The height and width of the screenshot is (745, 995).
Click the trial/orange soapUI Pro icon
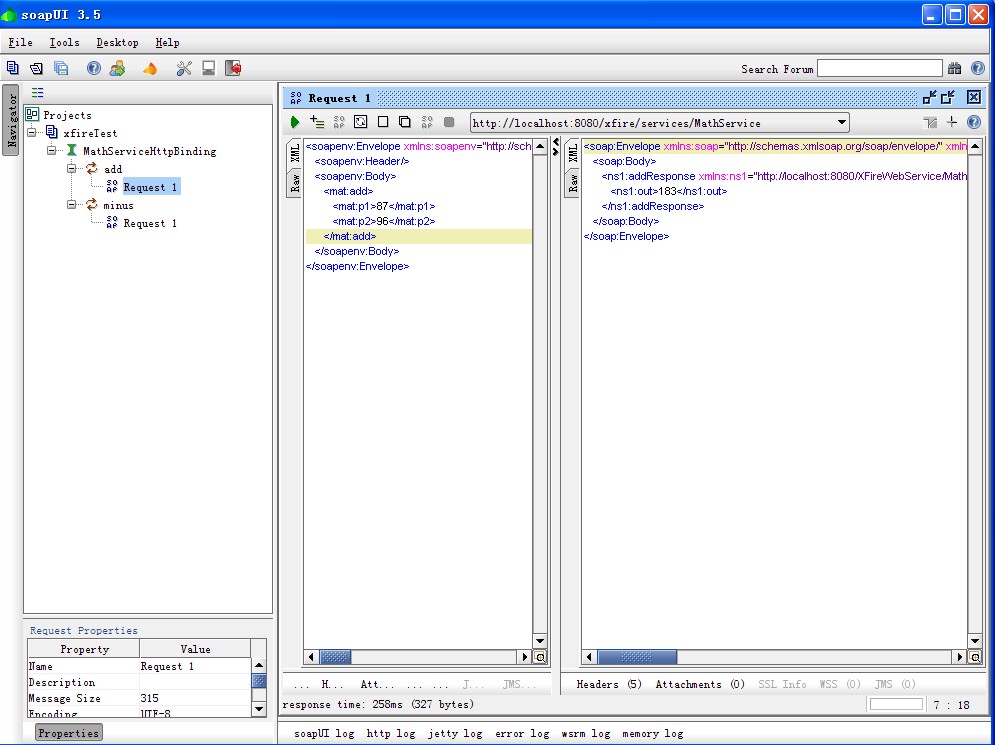(150, 69)
